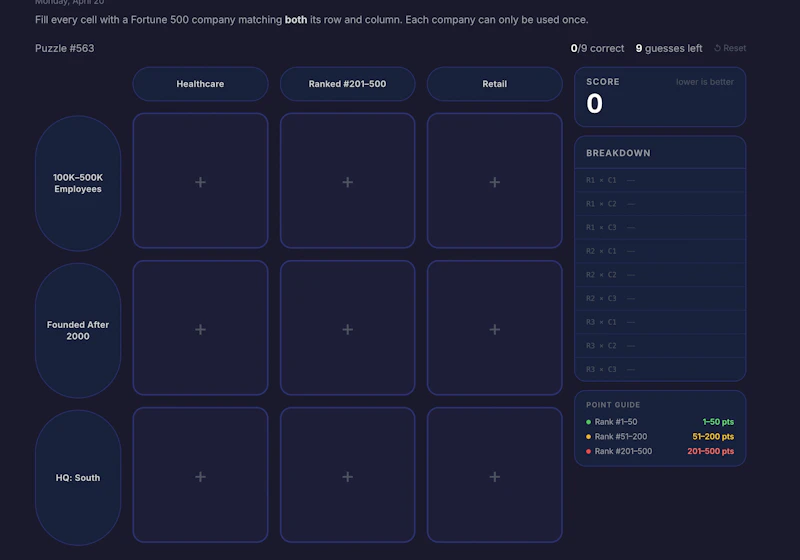800x560 pixels.
Task: Select the Healthcare column header
Action: coord(201,84)
